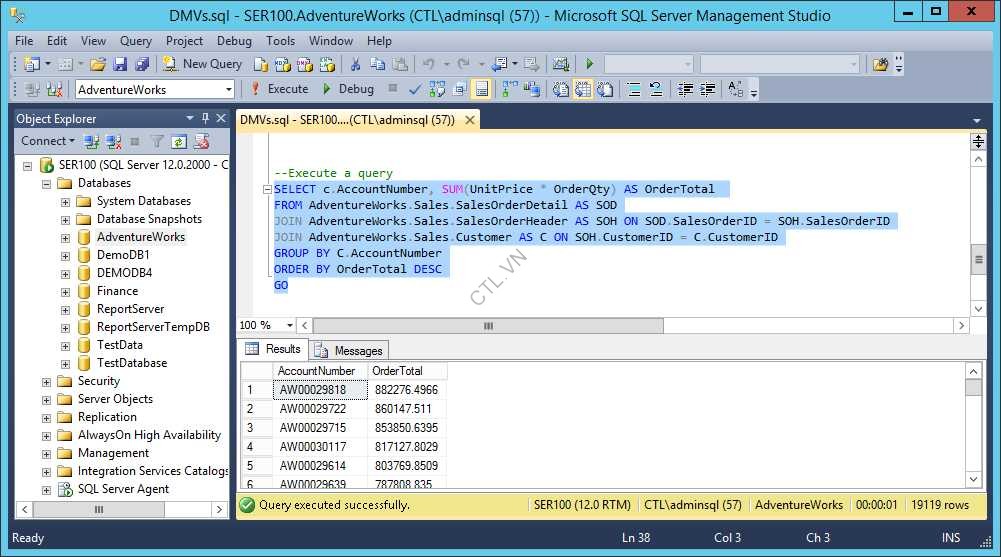Toggle Results to Text output mode
Screen dimensions: 1001x557
click(x=562, y=89)
